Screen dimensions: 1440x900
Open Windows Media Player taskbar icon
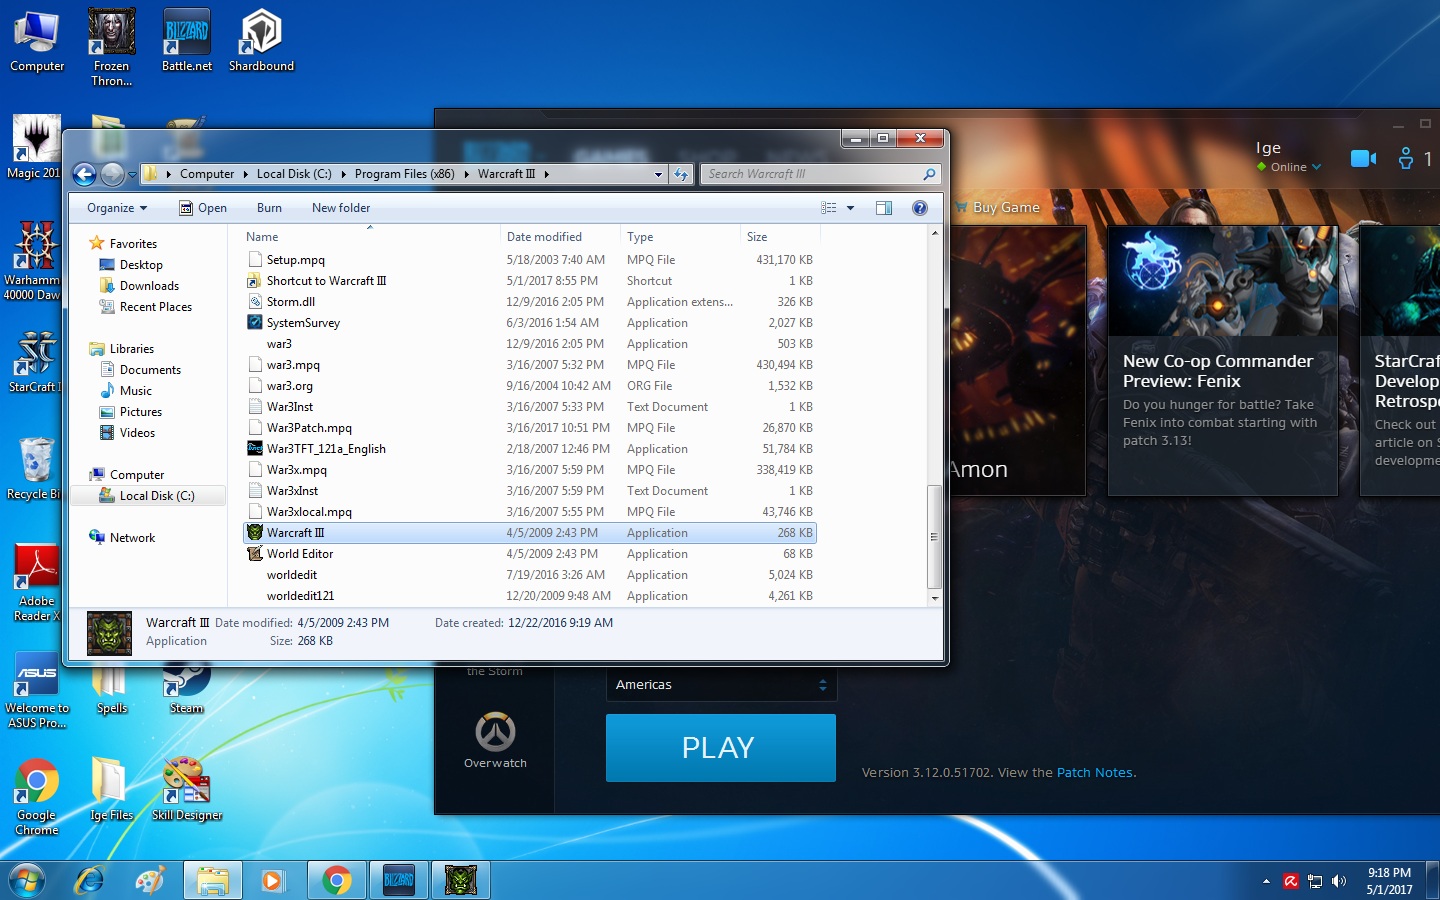click(x=272, y=881)
